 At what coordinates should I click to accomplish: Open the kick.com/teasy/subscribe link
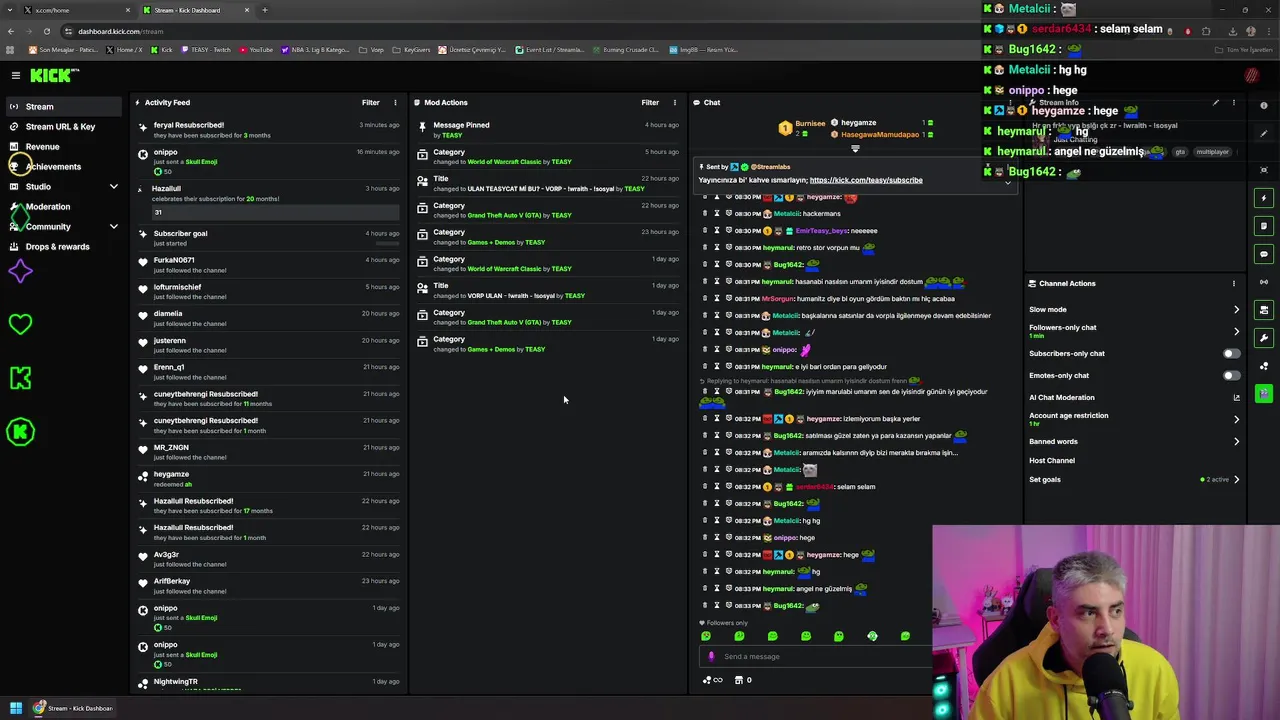866,180
